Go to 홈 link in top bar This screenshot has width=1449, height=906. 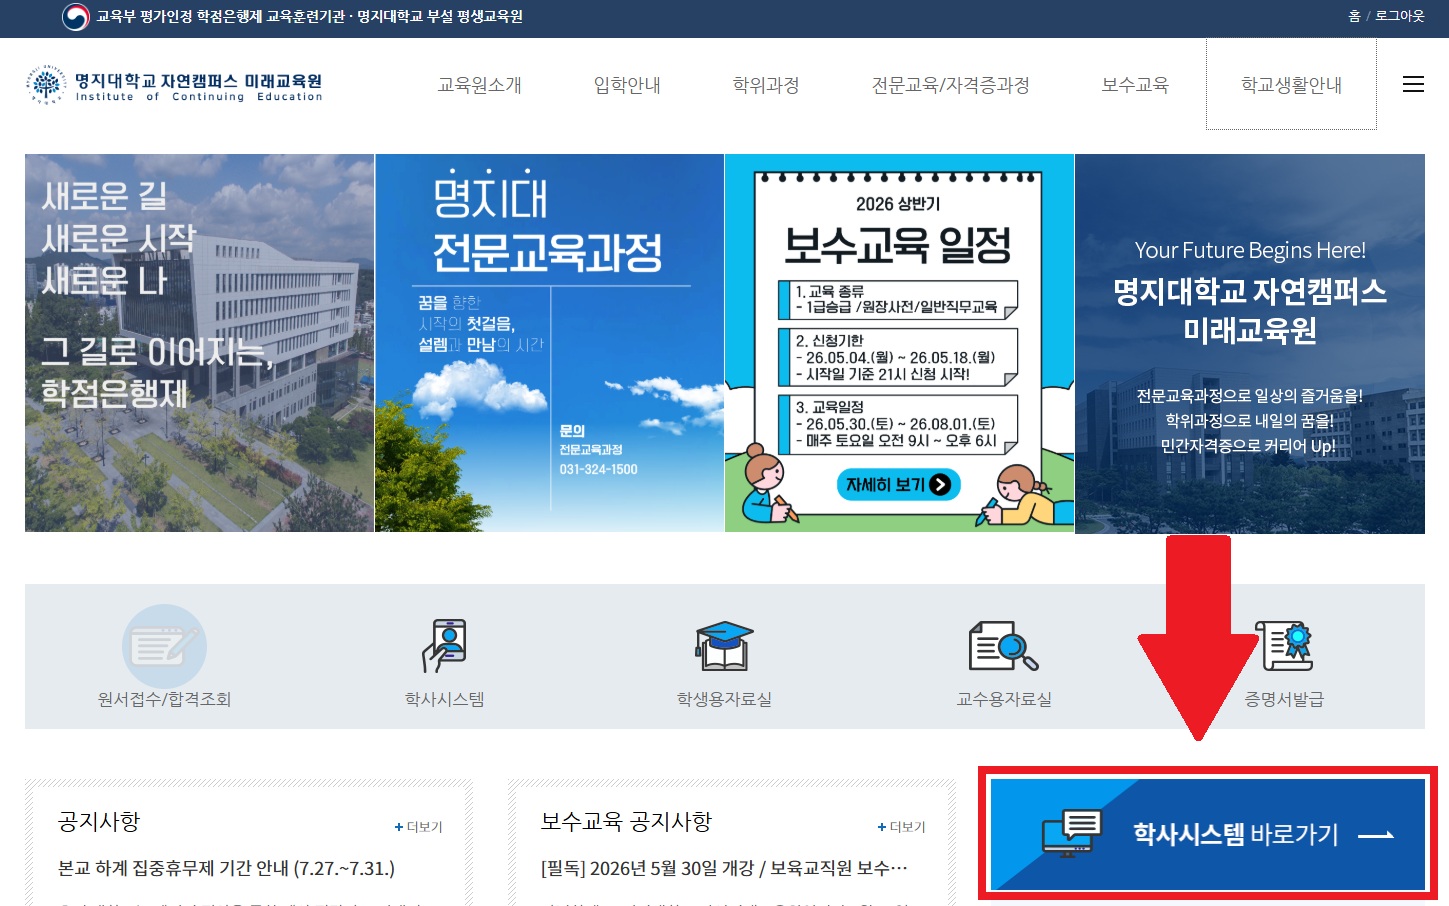tap(1354, 16)
